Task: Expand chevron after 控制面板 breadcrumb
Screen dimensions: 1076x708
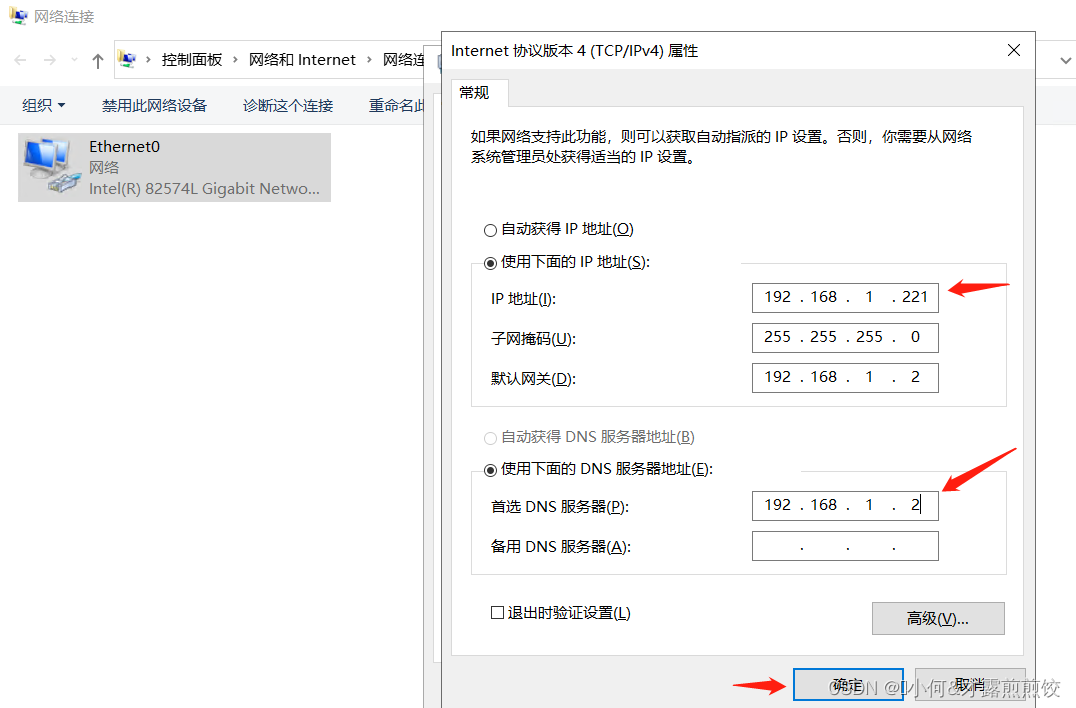Action: tap(235, 60)
